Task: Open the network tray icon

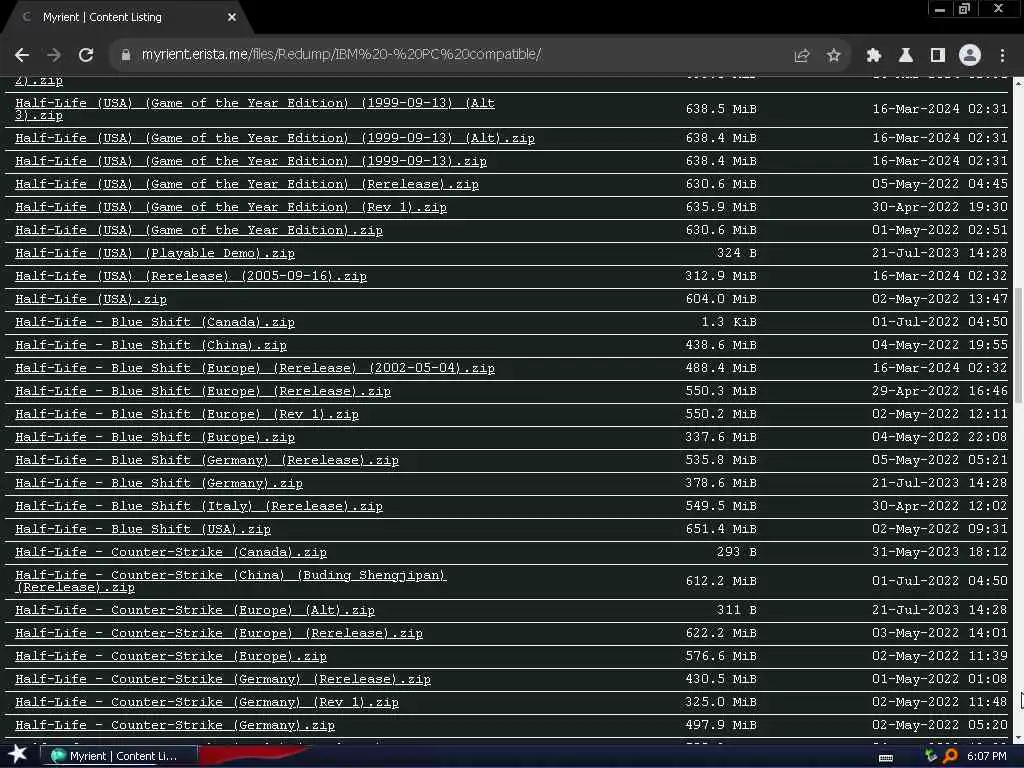Action: tap(931, 756)
